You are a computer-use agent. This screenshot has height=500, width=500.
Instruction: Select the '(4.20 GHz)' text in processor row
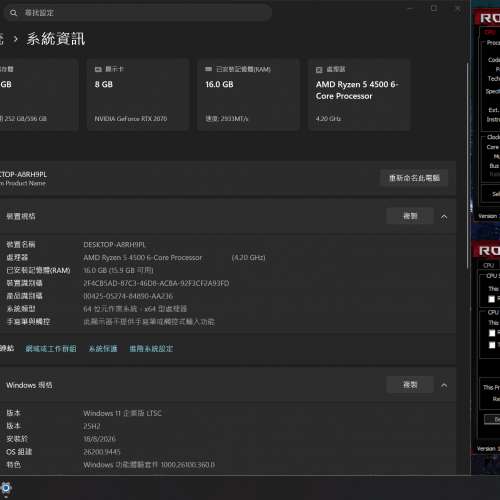click(248, 258)
